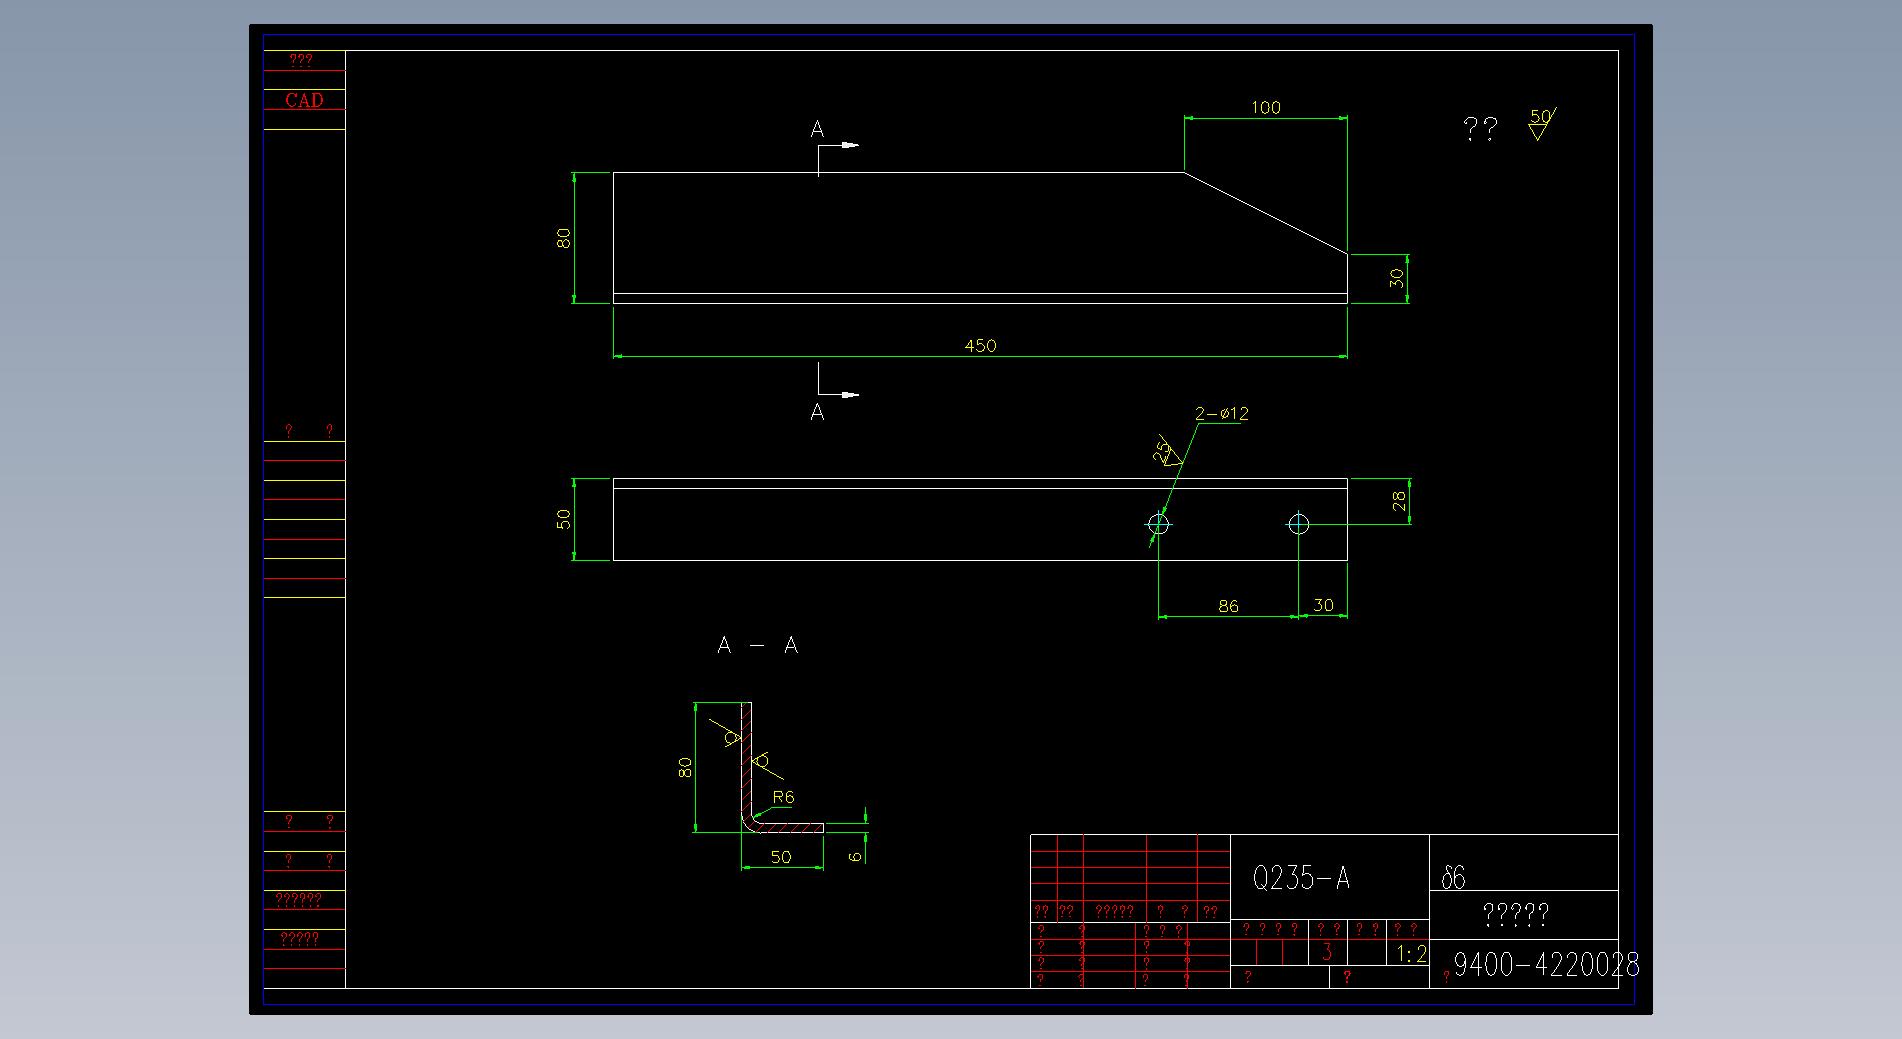Screen dimensions: 1902x1039
Task: Select the 6 thickness dimension in section
Action: click(855, 857)
